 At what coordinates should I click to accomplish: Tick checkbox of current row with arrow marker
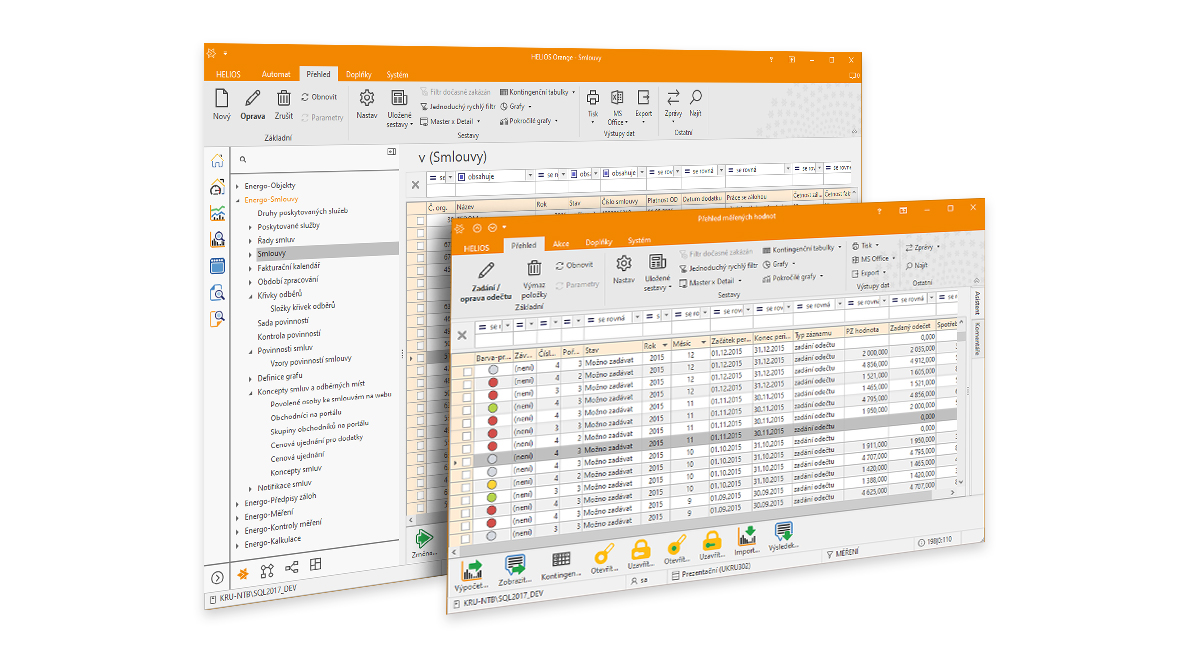click(x=468, y=461)
